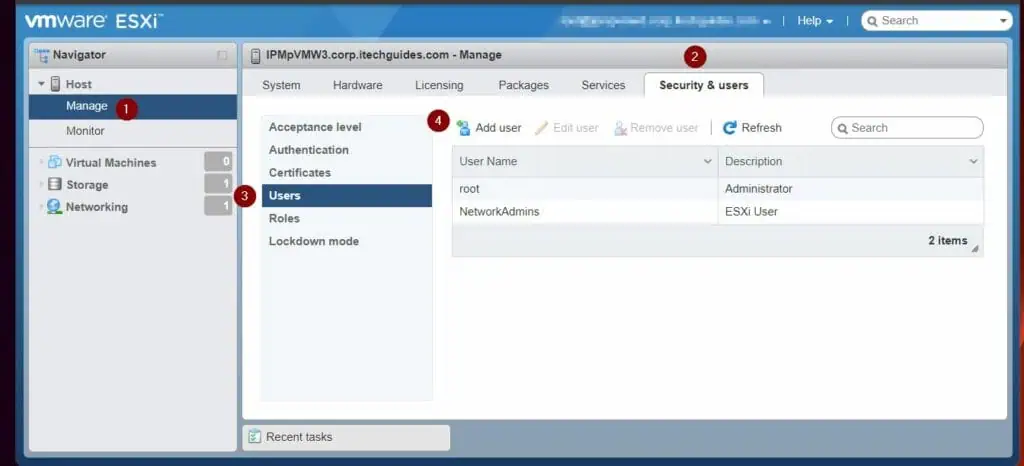Select the NetworkAdmins user row
This screenshot has width=1024, height=466.
[x=718, y=211]
